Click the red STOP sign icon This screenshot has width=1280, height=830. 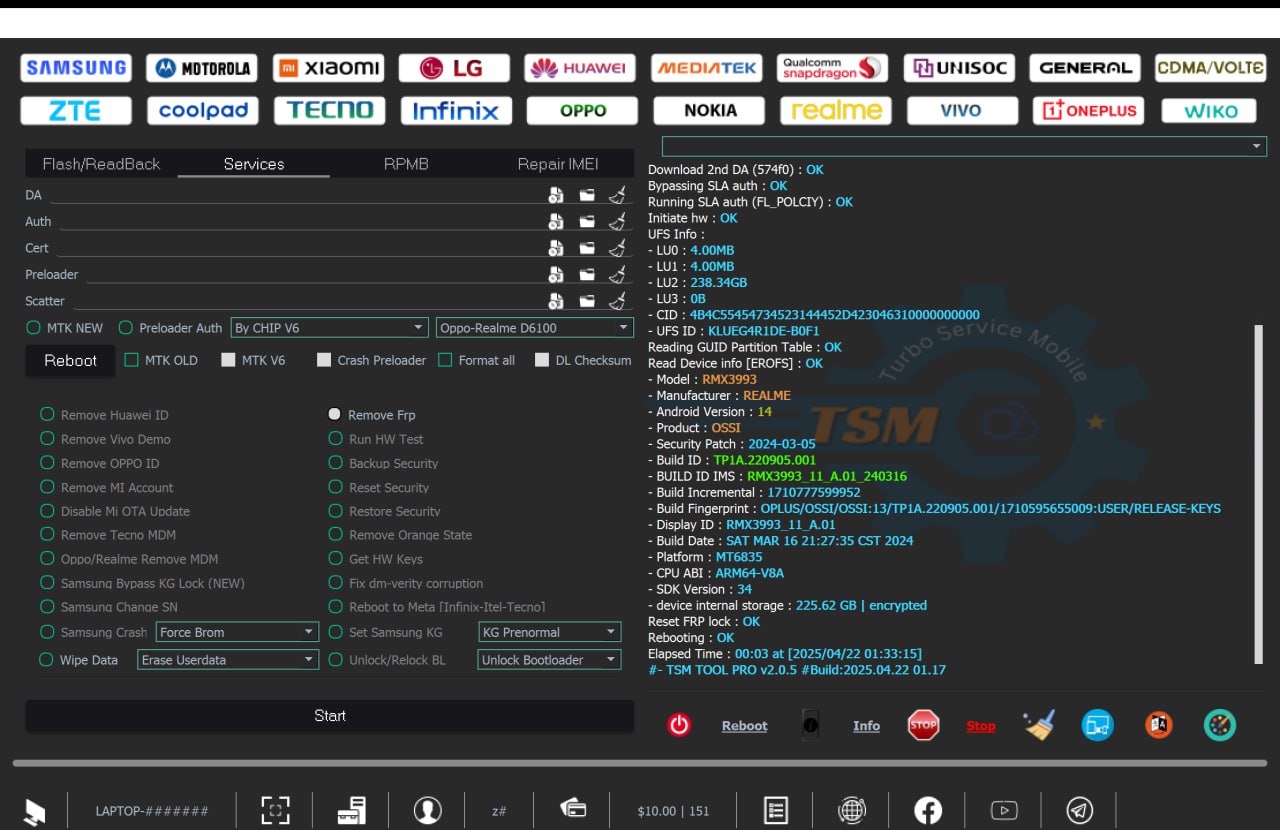(x=923, y=725)
